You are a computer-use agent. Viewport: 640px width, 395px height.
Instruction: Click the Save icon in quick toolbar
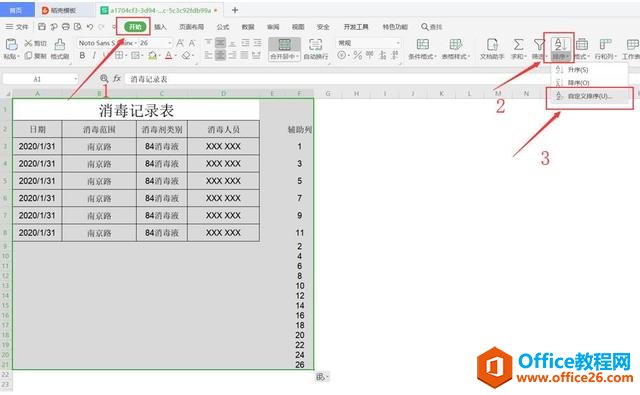coord(42,27)
